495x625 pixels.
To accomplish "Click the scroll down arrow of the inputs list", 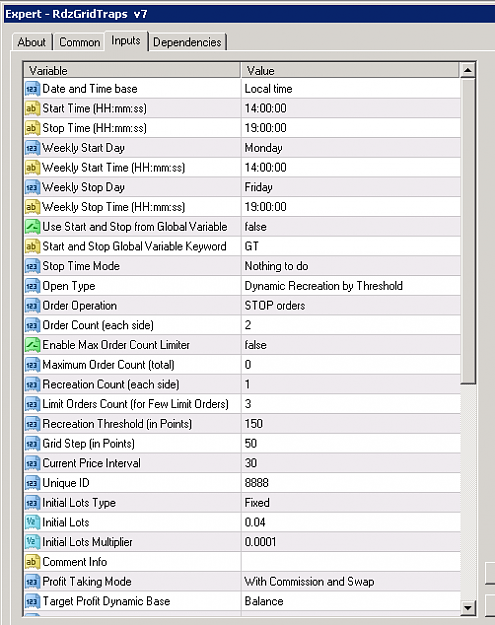I will tap(468, 608).
